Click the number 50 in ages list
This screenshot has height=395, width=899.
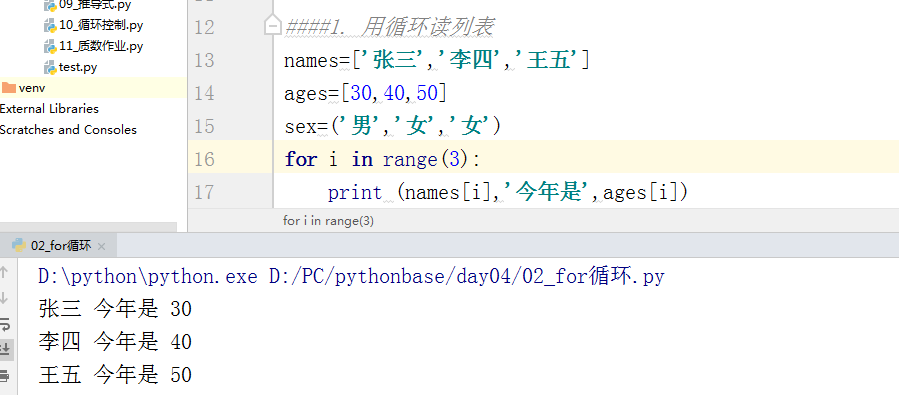(x=427, y=93)
